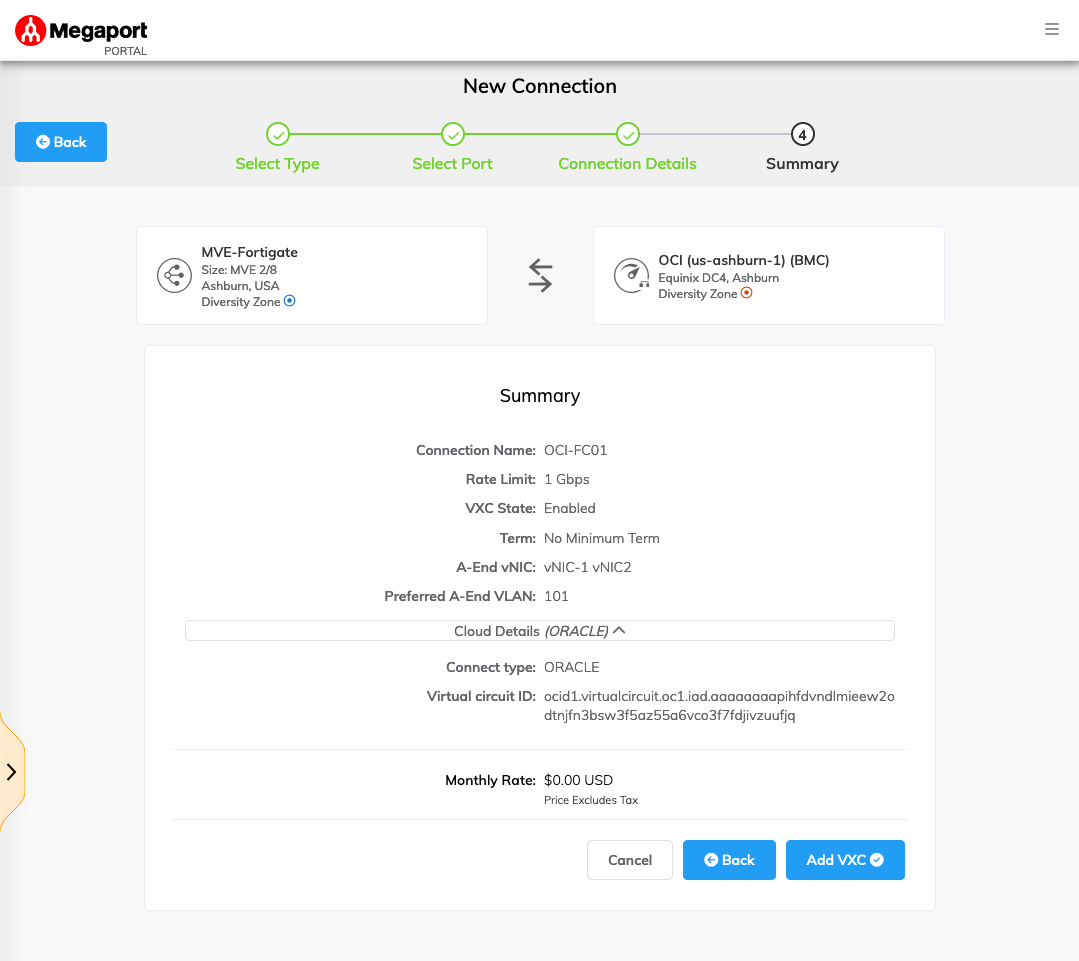1079x961 pixels.
Task: Click the OCI port gauge icon
Action: (x=631, y=275)
